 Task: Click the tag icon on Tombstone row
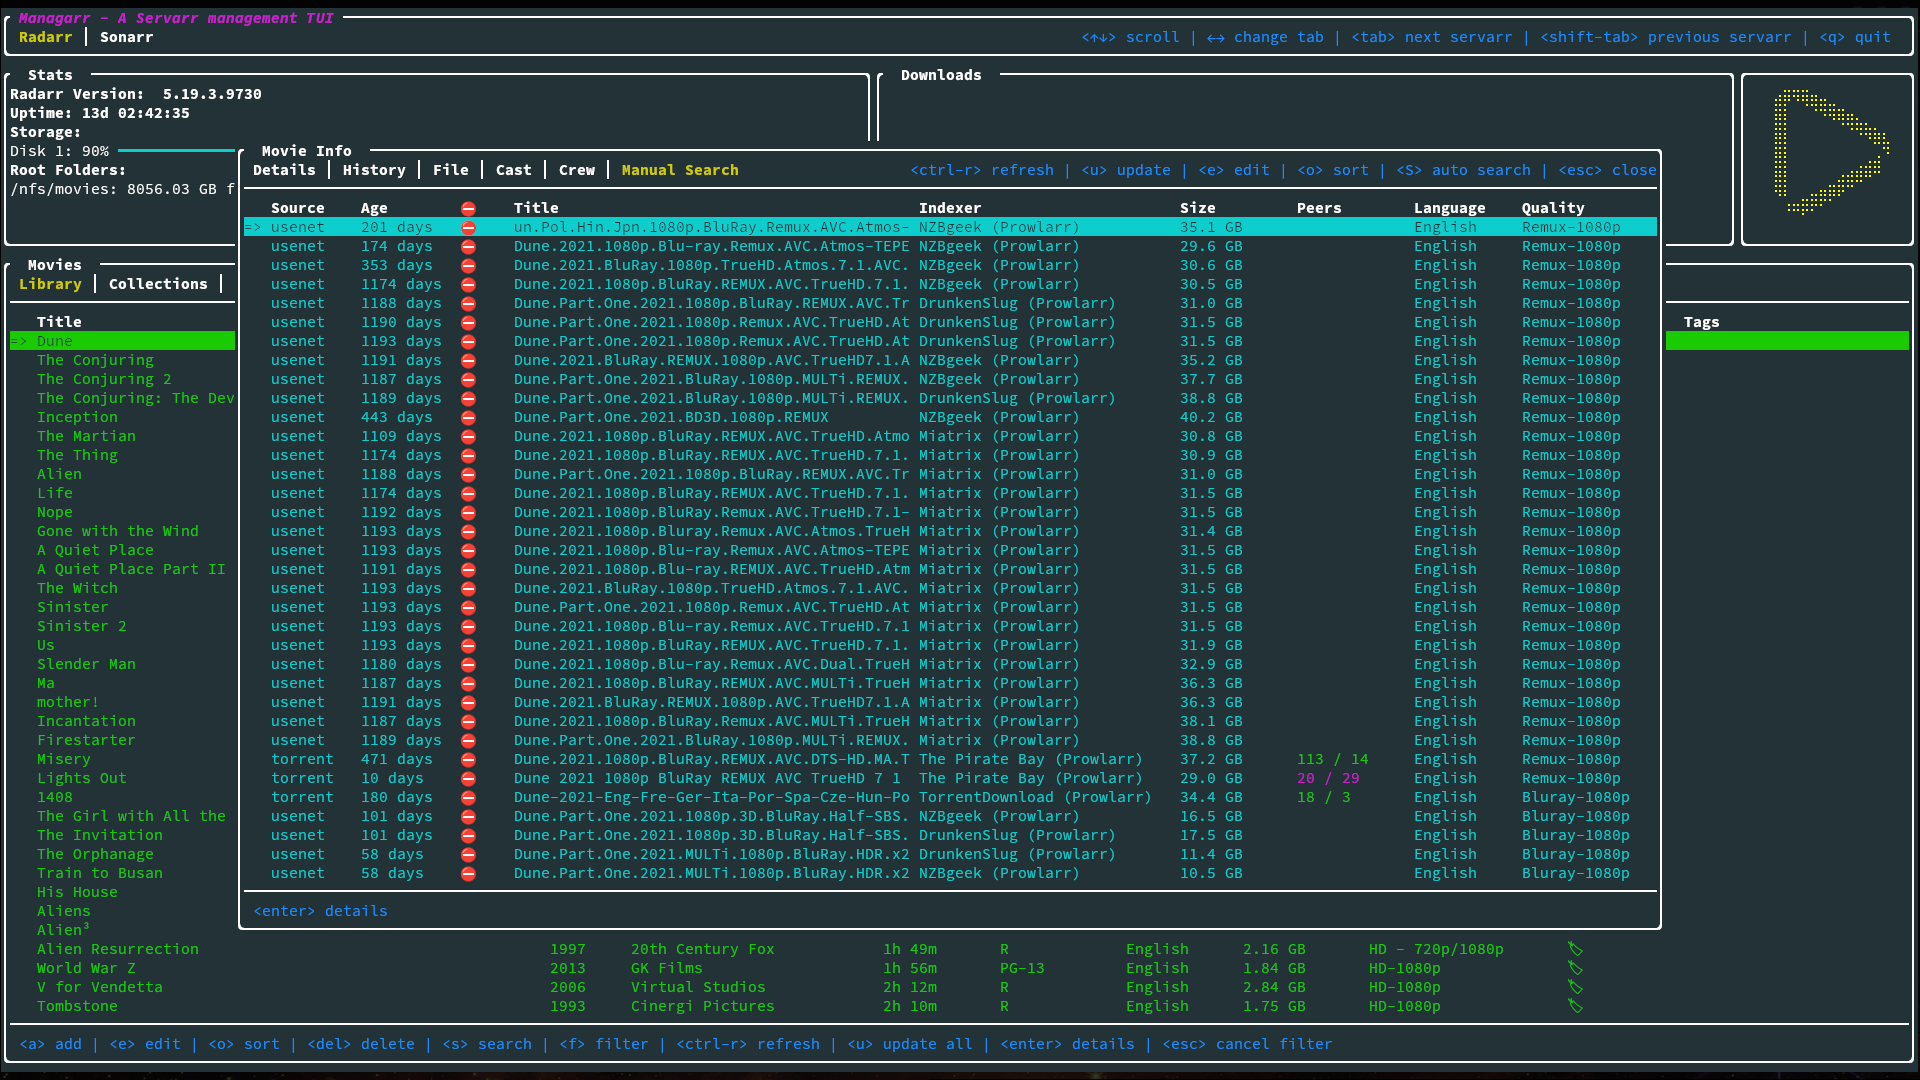(x=1575, y=1006)
